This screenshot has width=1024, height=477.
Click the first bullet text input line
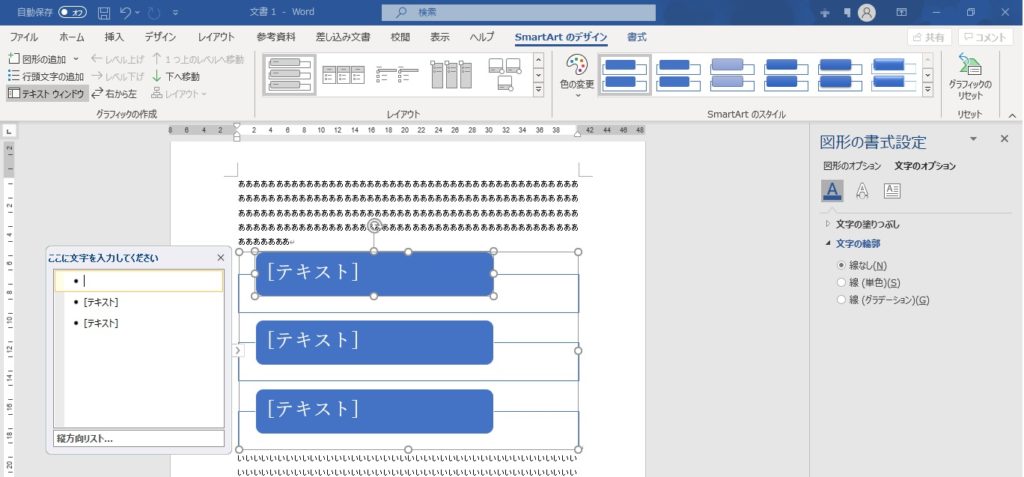[150, 281]
